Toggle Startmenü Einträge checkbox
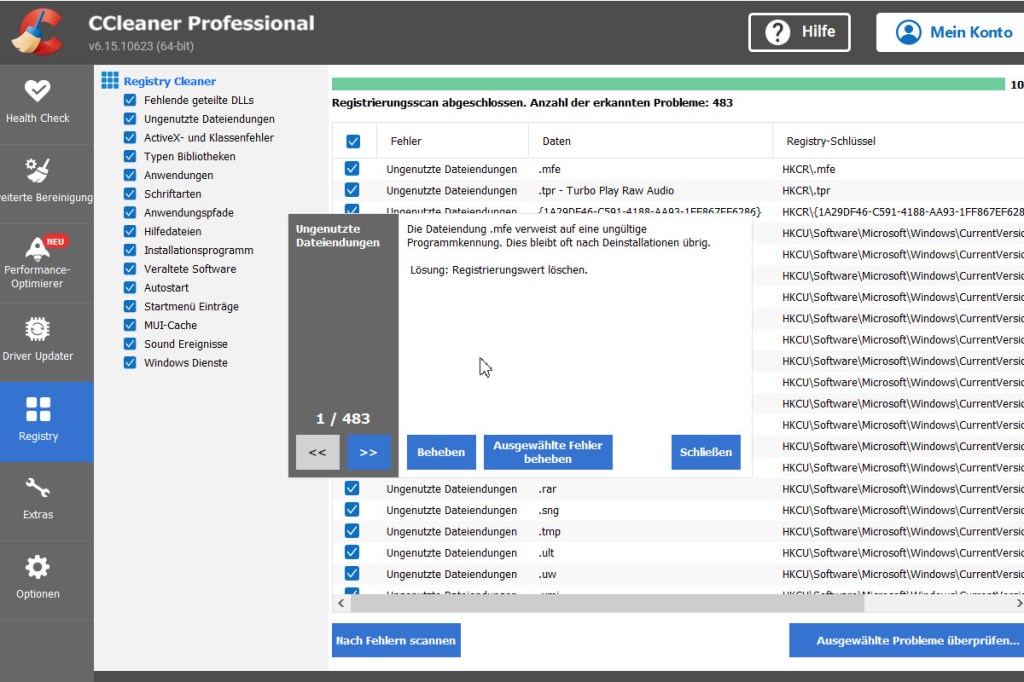Image resolution: width=1024 pixels, height=682 pixels. (130, 306)
